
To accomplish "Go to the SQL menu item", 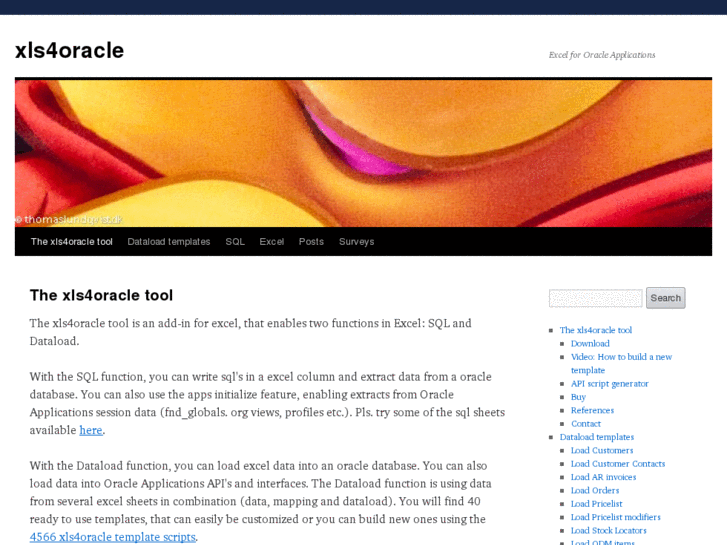I will tap(235, 242).
